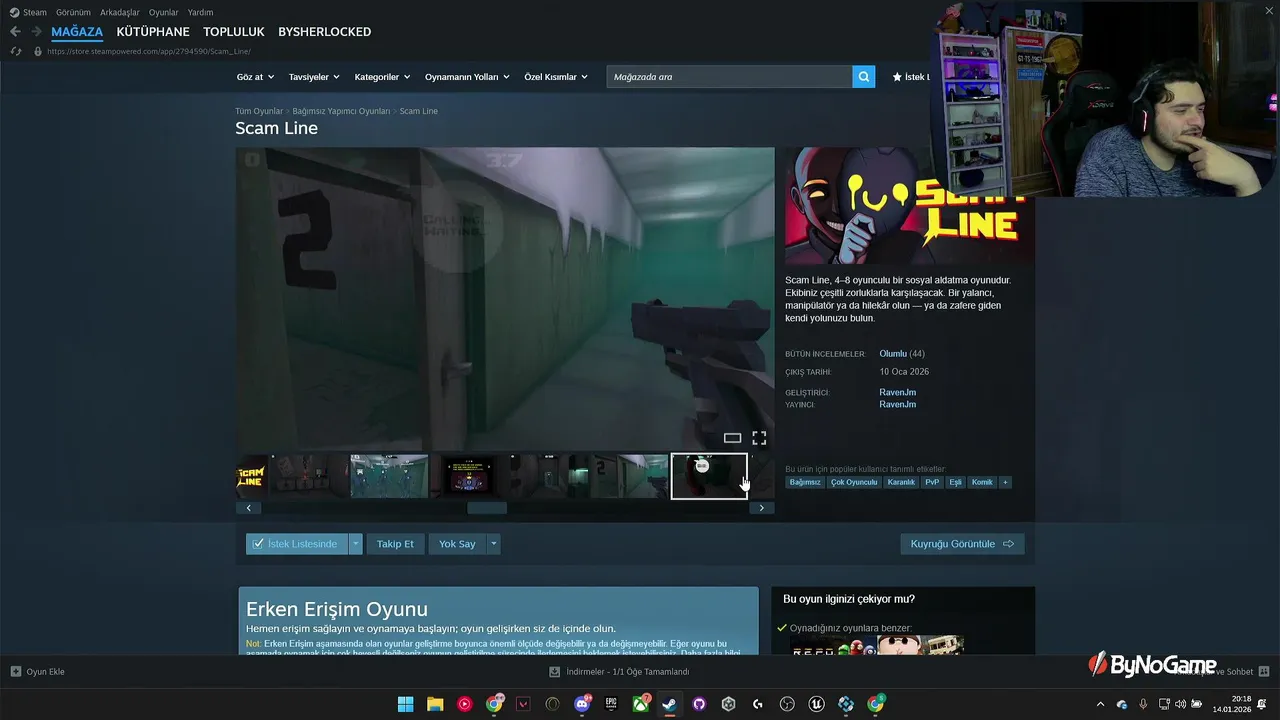This screenshot has height=720, width=1280.
Task: Open Discord from the taskbar
Action: pos(582,704)
